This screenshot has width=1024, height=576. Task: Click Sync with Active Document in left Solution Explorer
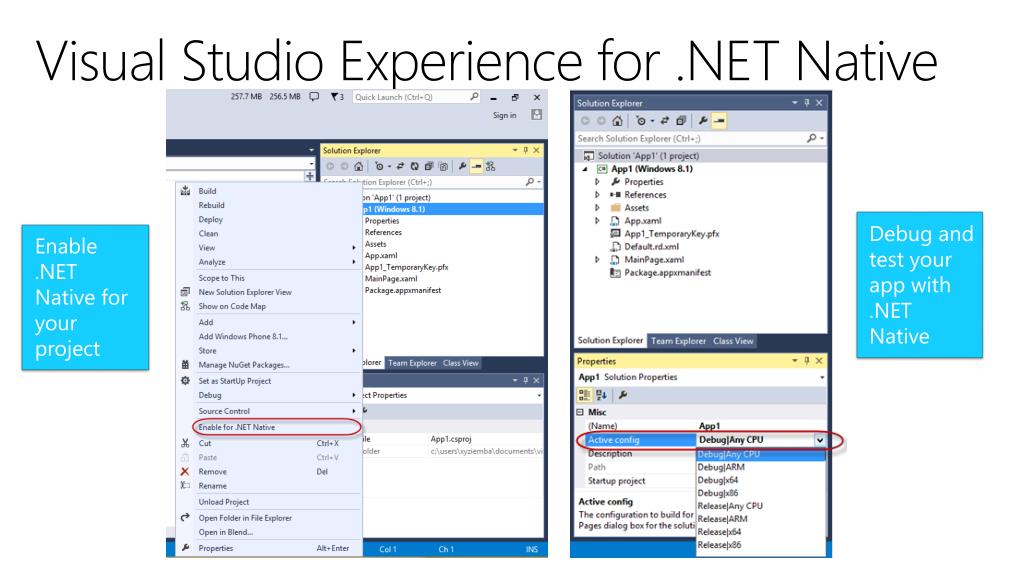[x=400, y=167]
